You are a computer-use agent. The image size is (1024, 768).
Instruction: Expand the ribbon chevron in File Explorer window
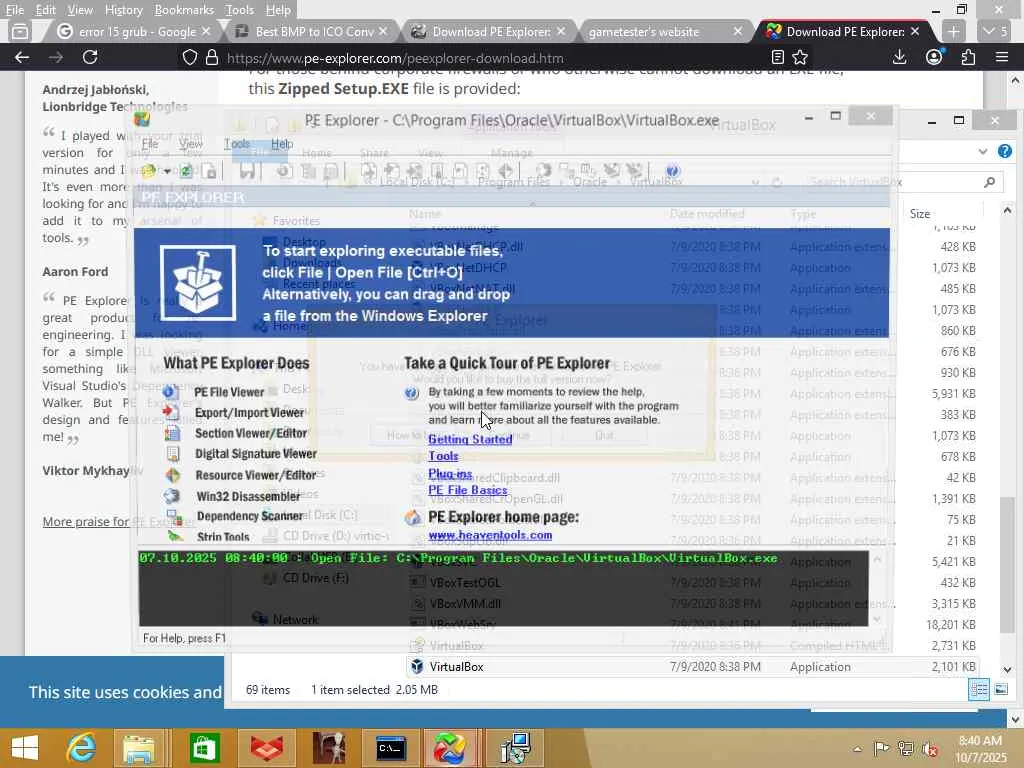point(983,152)
